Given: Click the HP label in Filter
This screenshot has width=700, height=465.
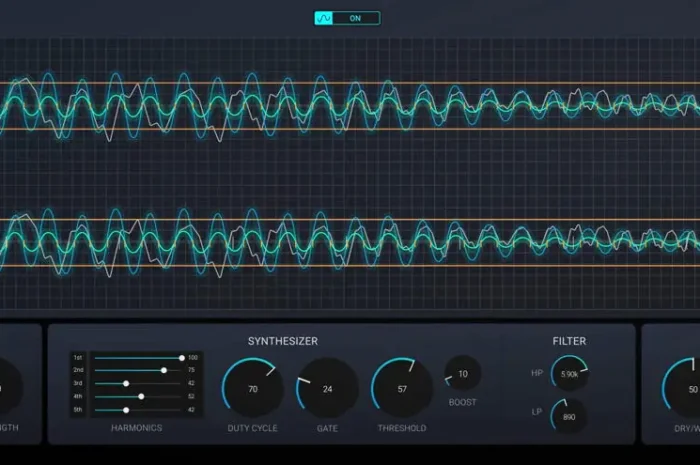Looking at the screenshot, I should click(537, 373).
